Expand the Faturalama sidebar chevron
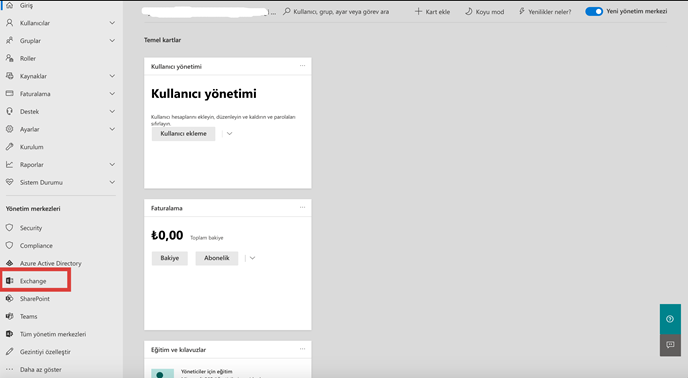The width and height of the screenshot is (688, 378). click(112, 94)
